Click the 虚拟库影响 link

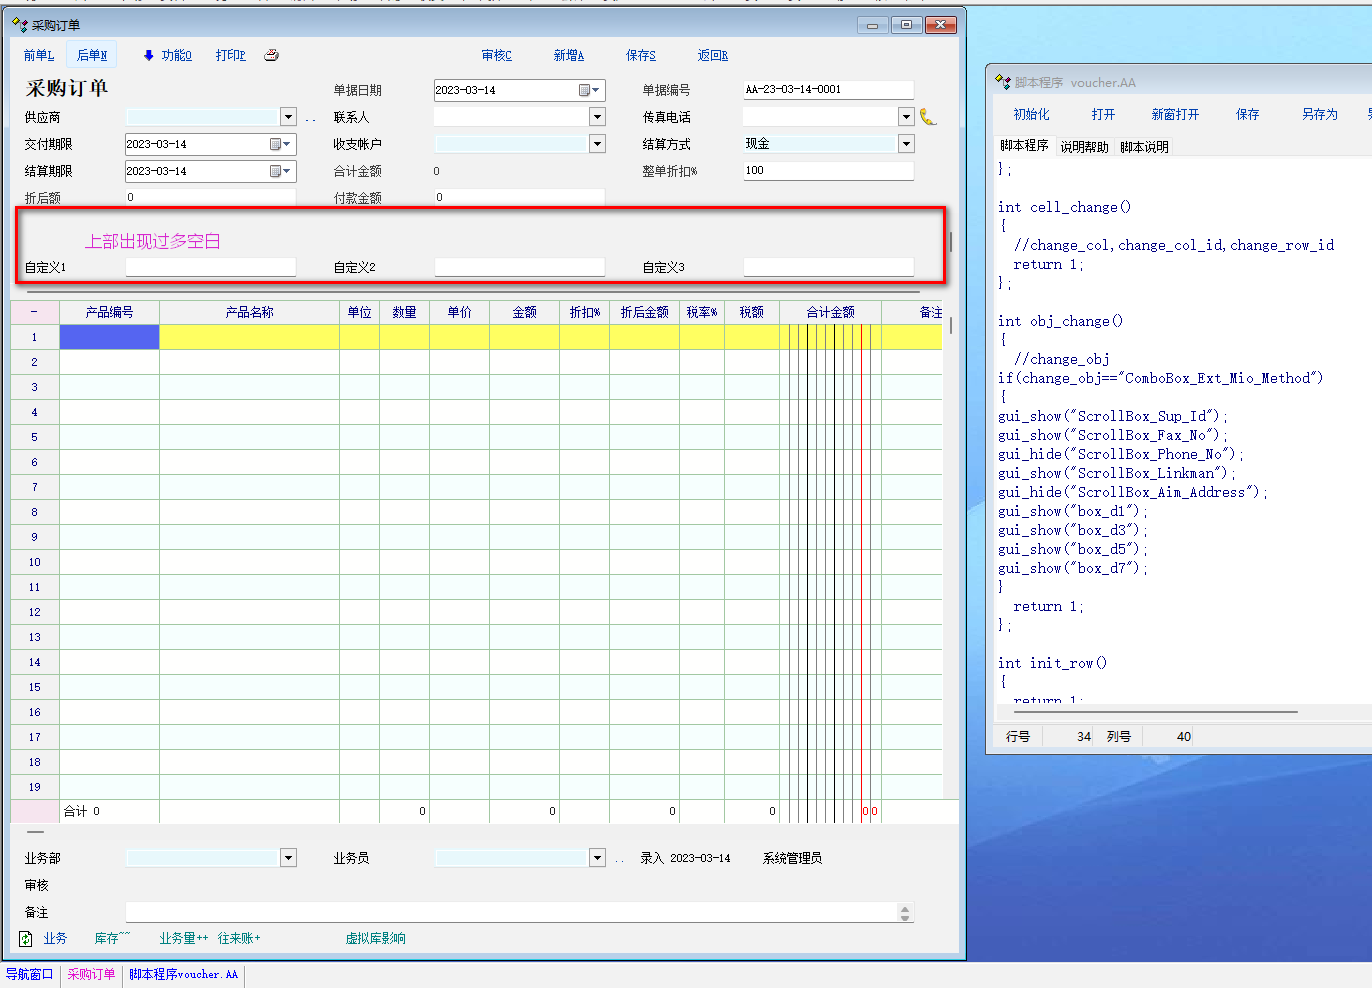coord(375,938)
